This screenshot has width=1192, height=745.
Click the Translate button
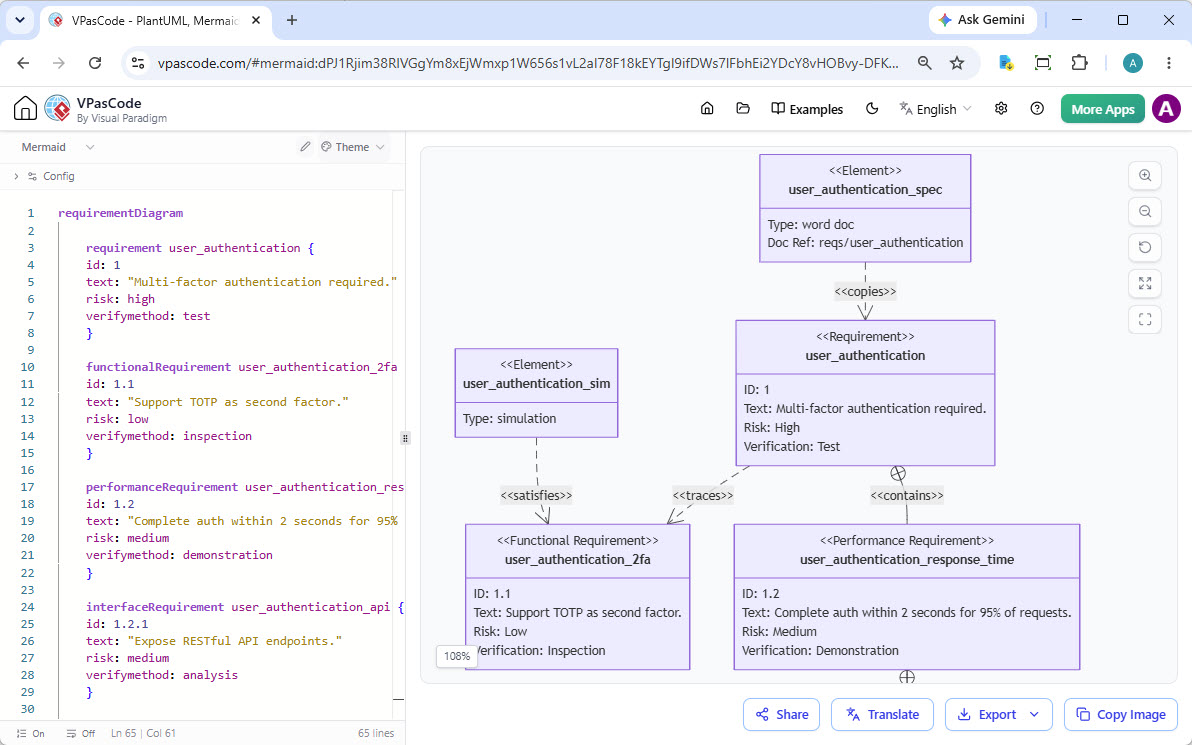pos(882,714)
